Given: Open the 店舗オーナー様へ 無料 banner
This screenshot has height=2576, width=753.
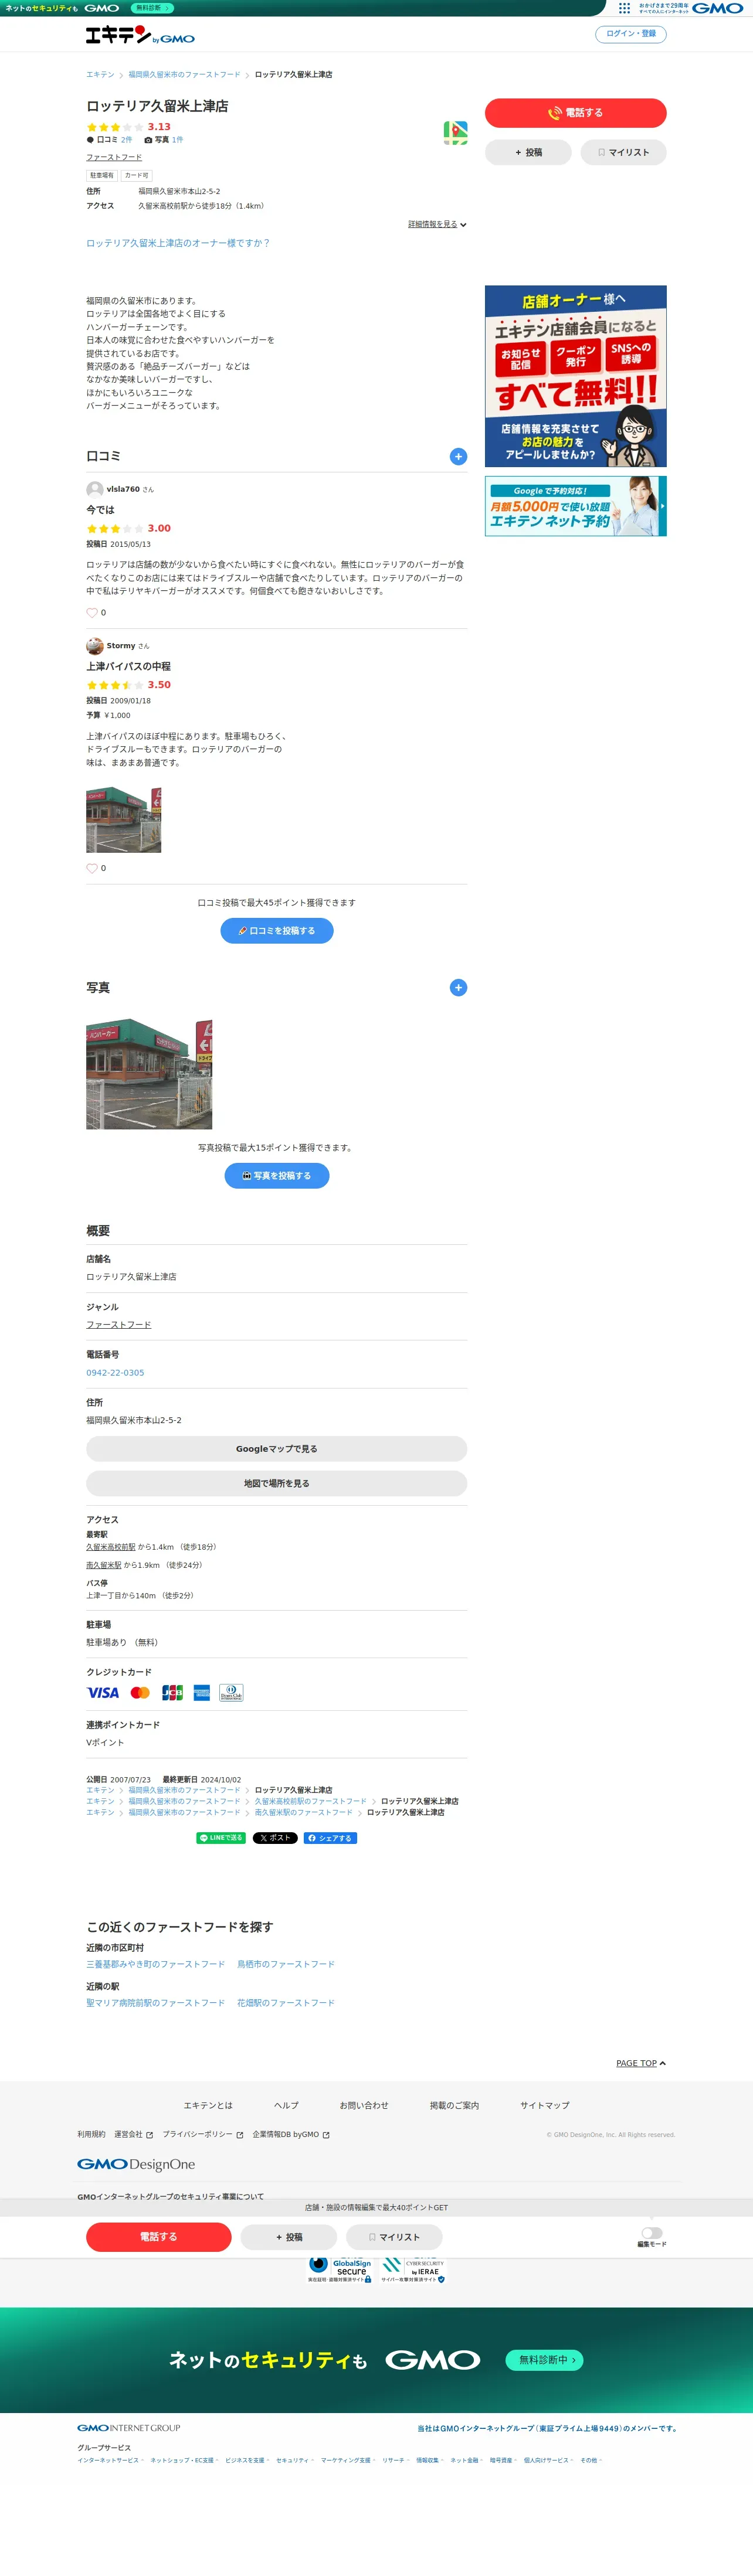Looking at the screenshot, I should [x=575, y=376].
